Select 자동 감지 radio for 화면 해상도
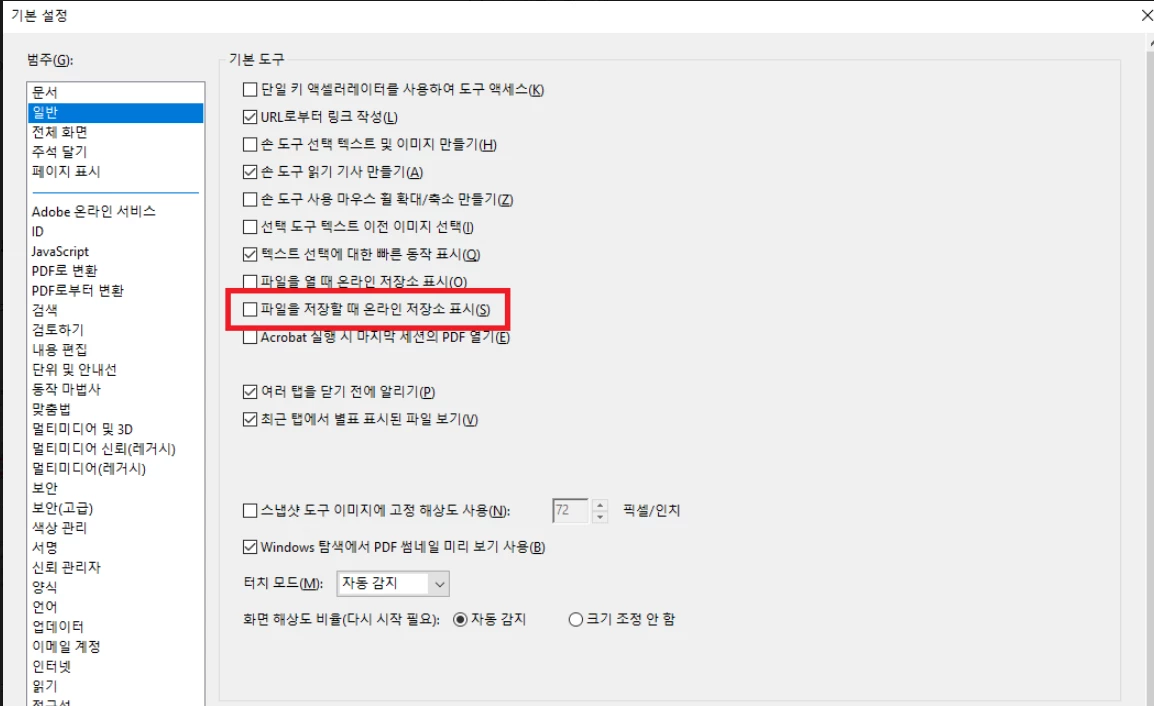Screen dimensions: 1154x706 click(x=460, y=620)
